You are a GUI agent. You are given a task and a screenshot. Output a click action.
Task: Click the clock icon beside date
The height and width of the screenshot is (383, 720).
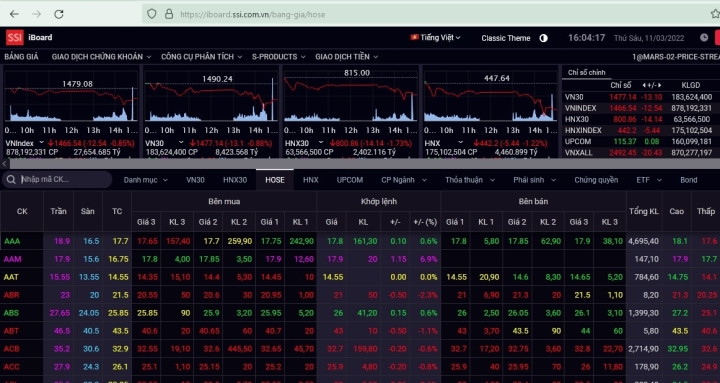pyautogui.click(x=704, y=38)
